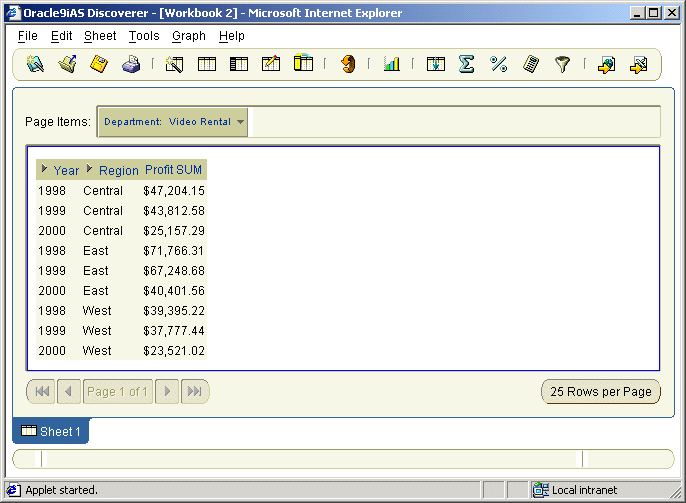Click the funnel conditions icon
The width and height of the screenshot is (686, 503).
pyautogui.click(x=562, y=64)
